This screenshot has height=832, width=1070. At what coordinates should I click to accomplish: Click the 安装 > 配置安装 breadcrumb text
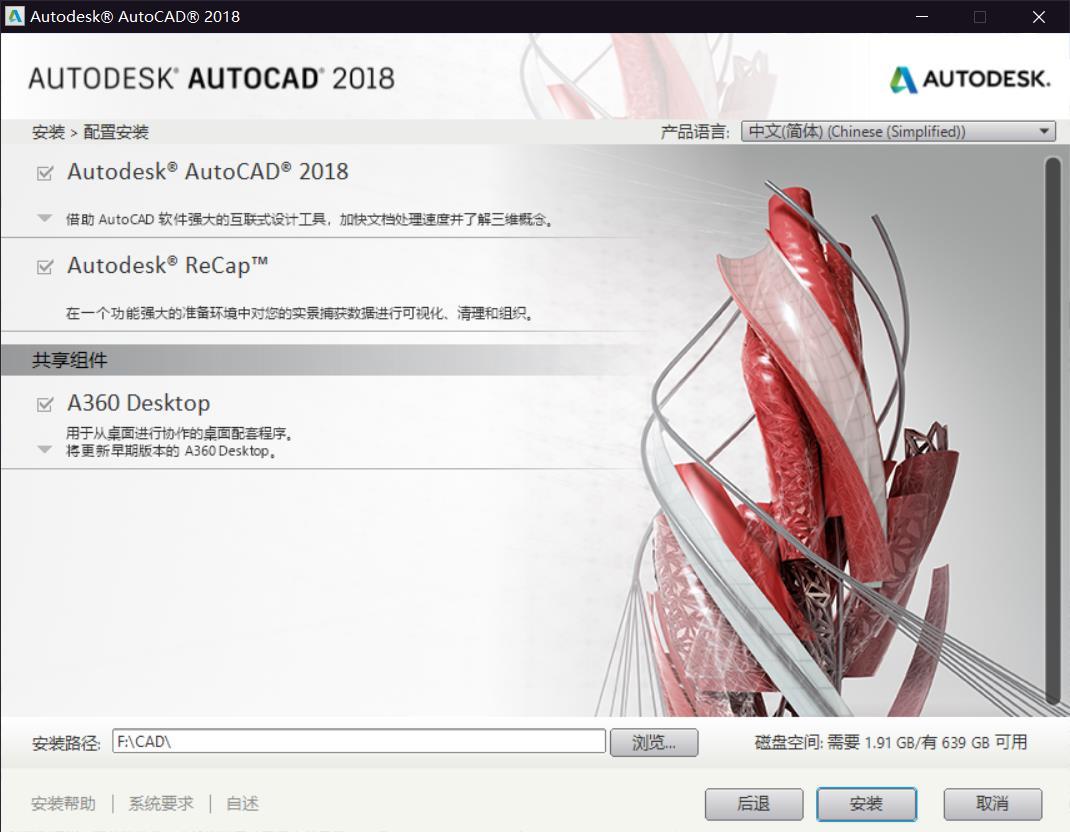tap(90, 132)
